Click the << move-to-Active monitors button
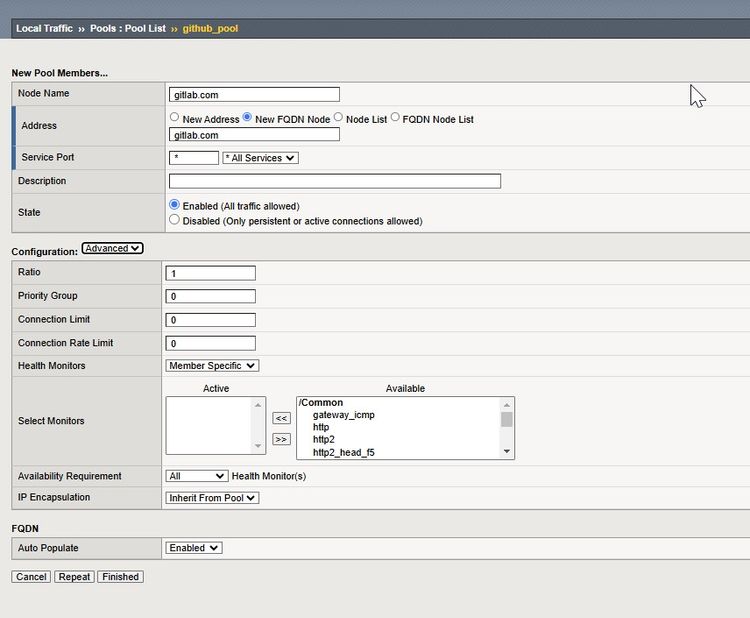The height and width of the screenshot is (618, 750). coord(281,418)
